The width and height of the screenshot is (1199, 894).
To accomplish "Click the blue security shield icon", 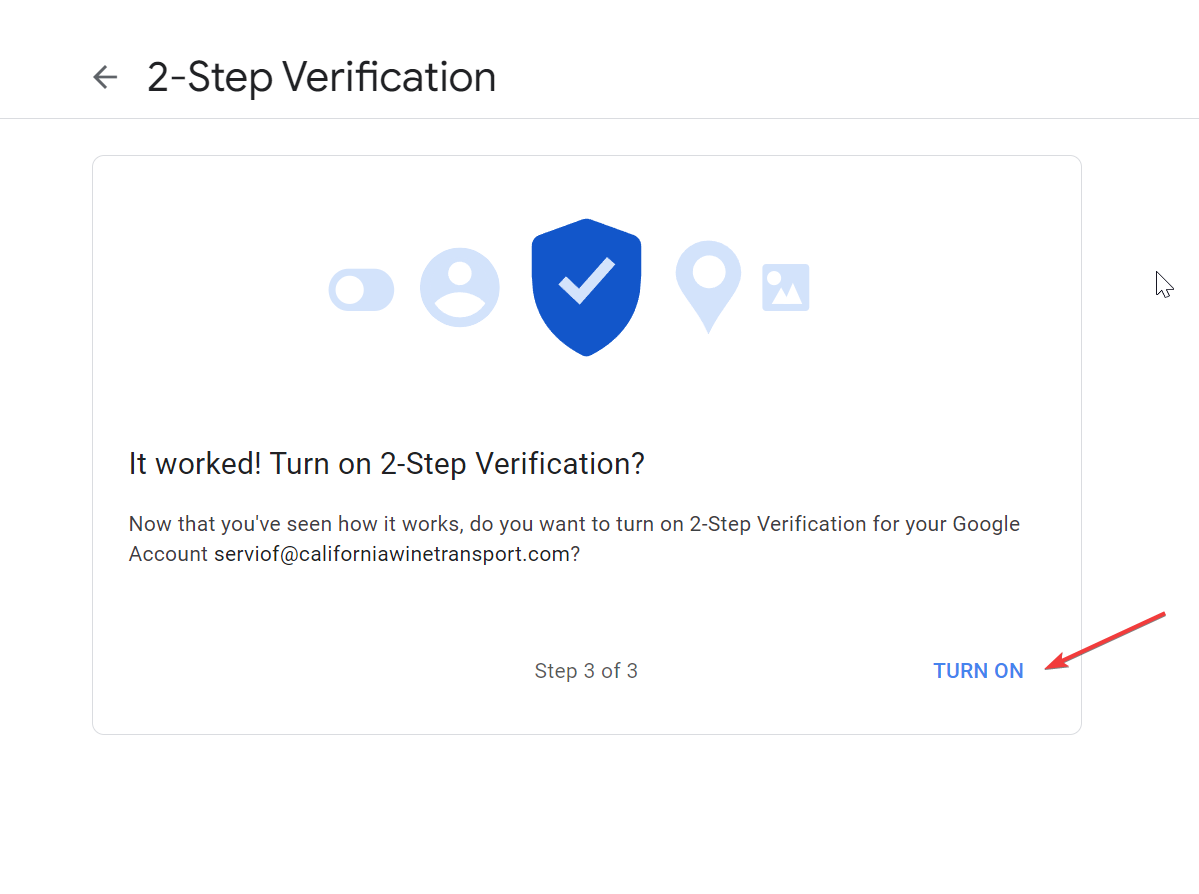I will click(587, 288).
